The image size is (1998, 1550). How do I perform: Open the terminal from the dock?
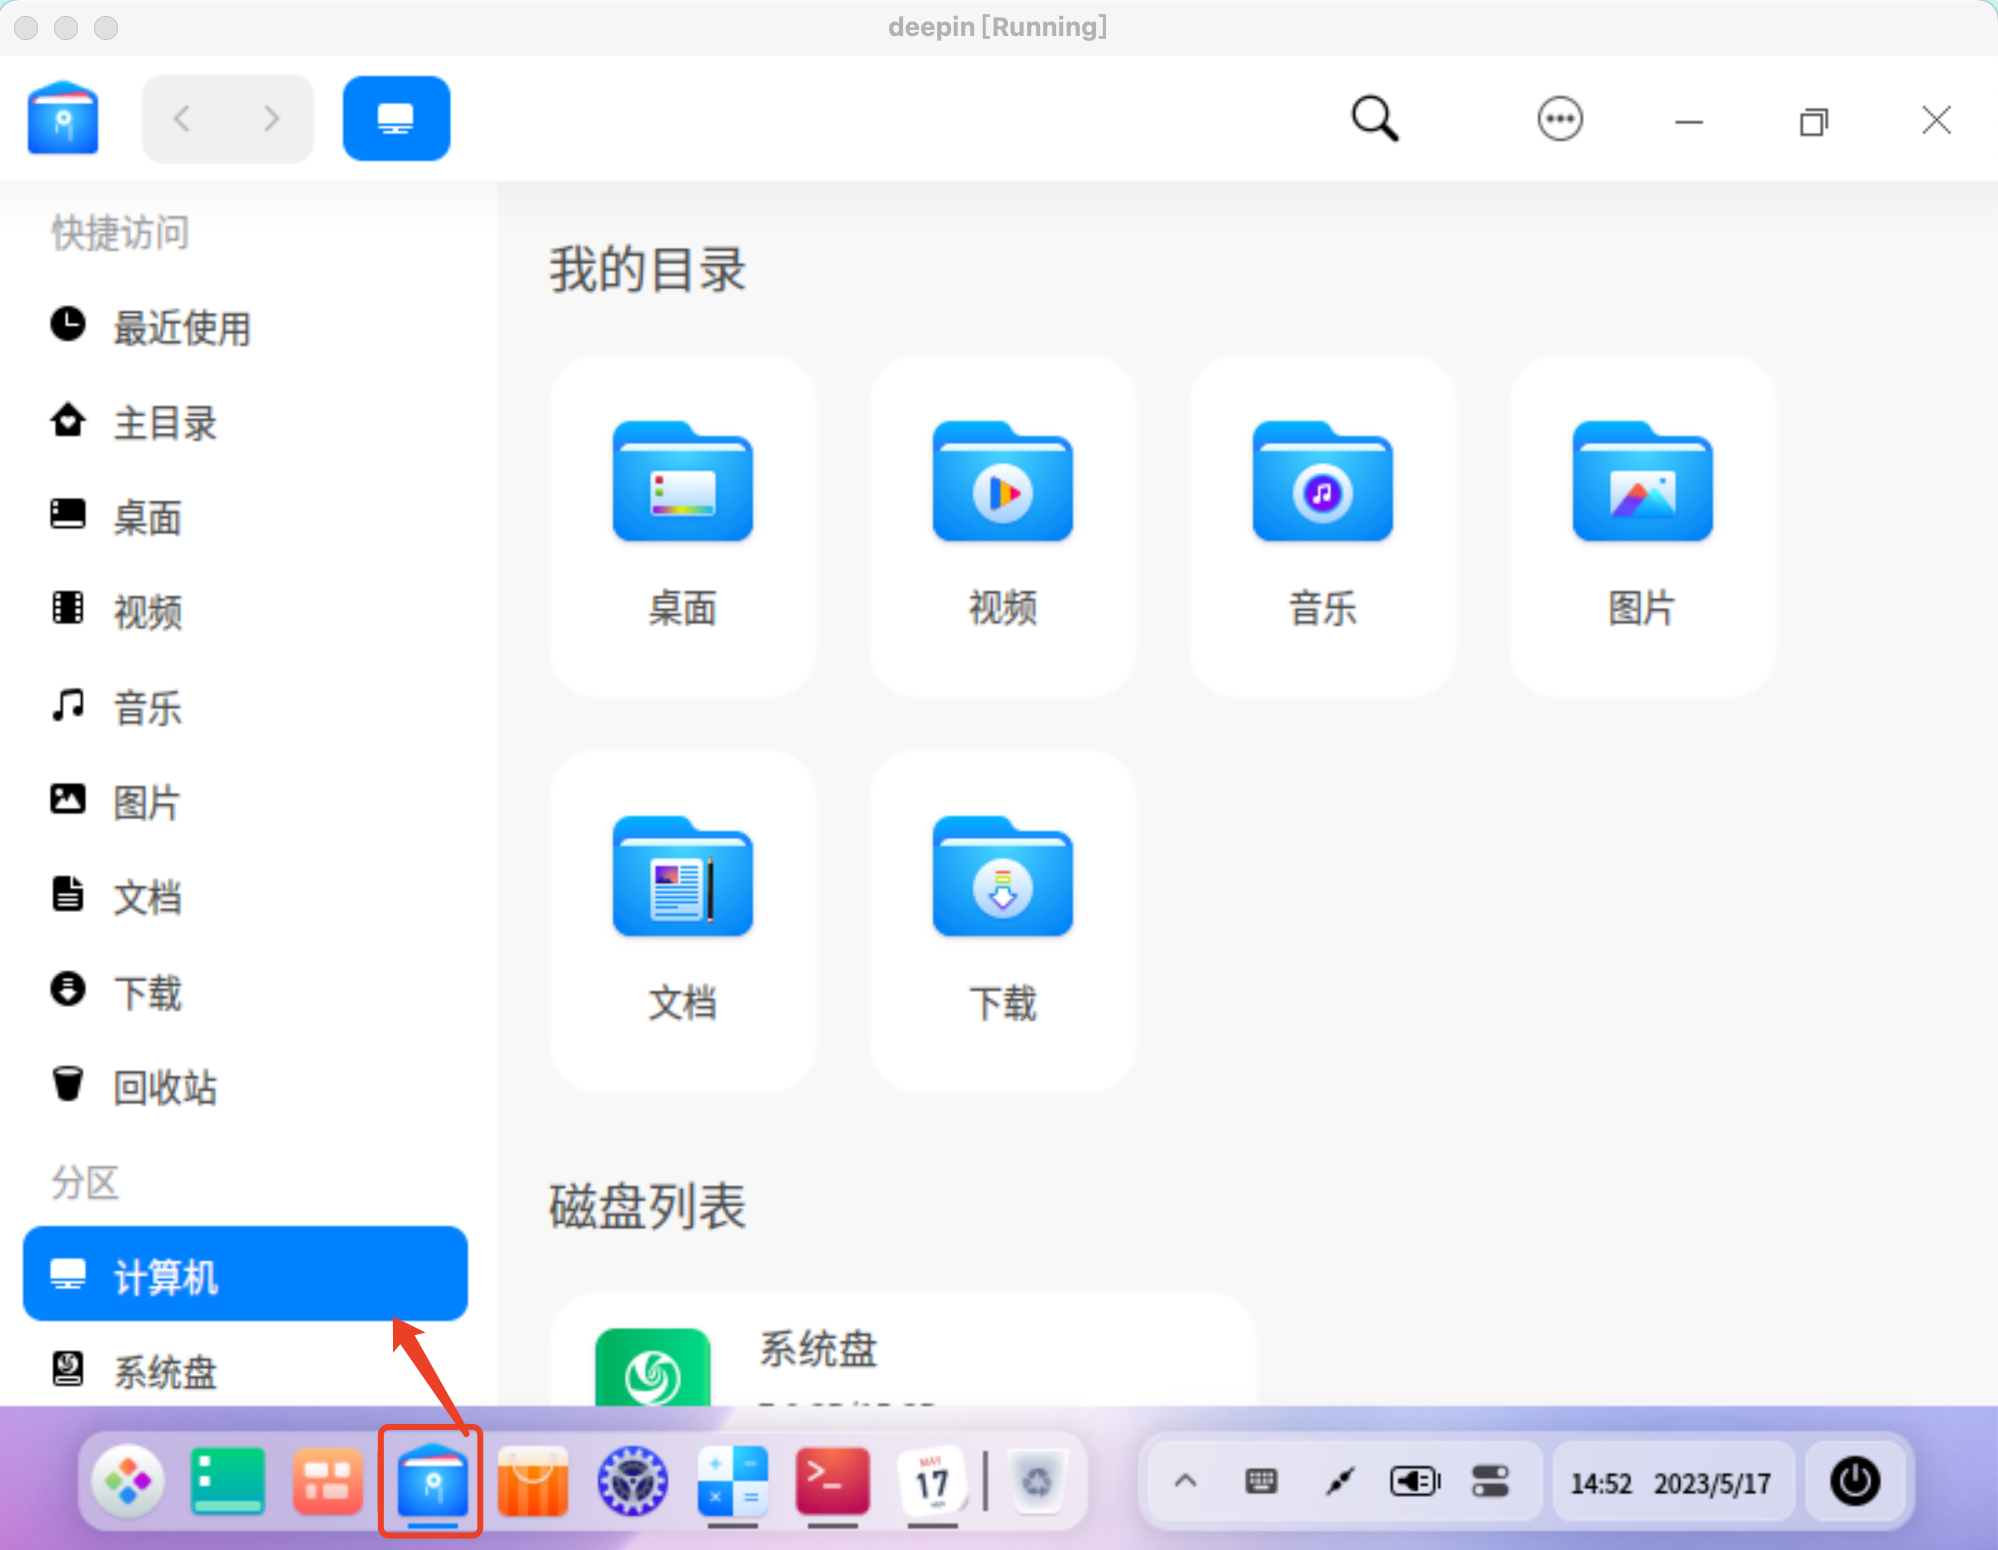click(x=832, y=1481)
